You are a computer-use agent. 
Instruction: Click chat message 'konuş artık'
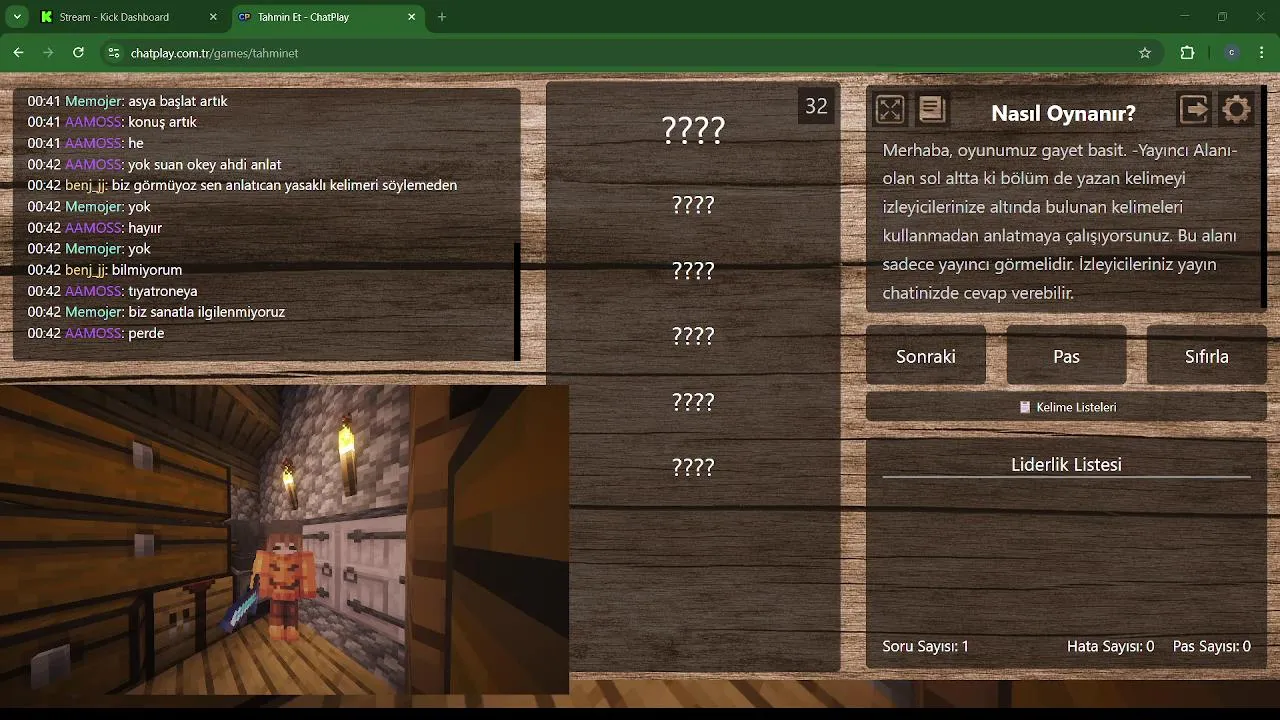(x=162, y=122)
